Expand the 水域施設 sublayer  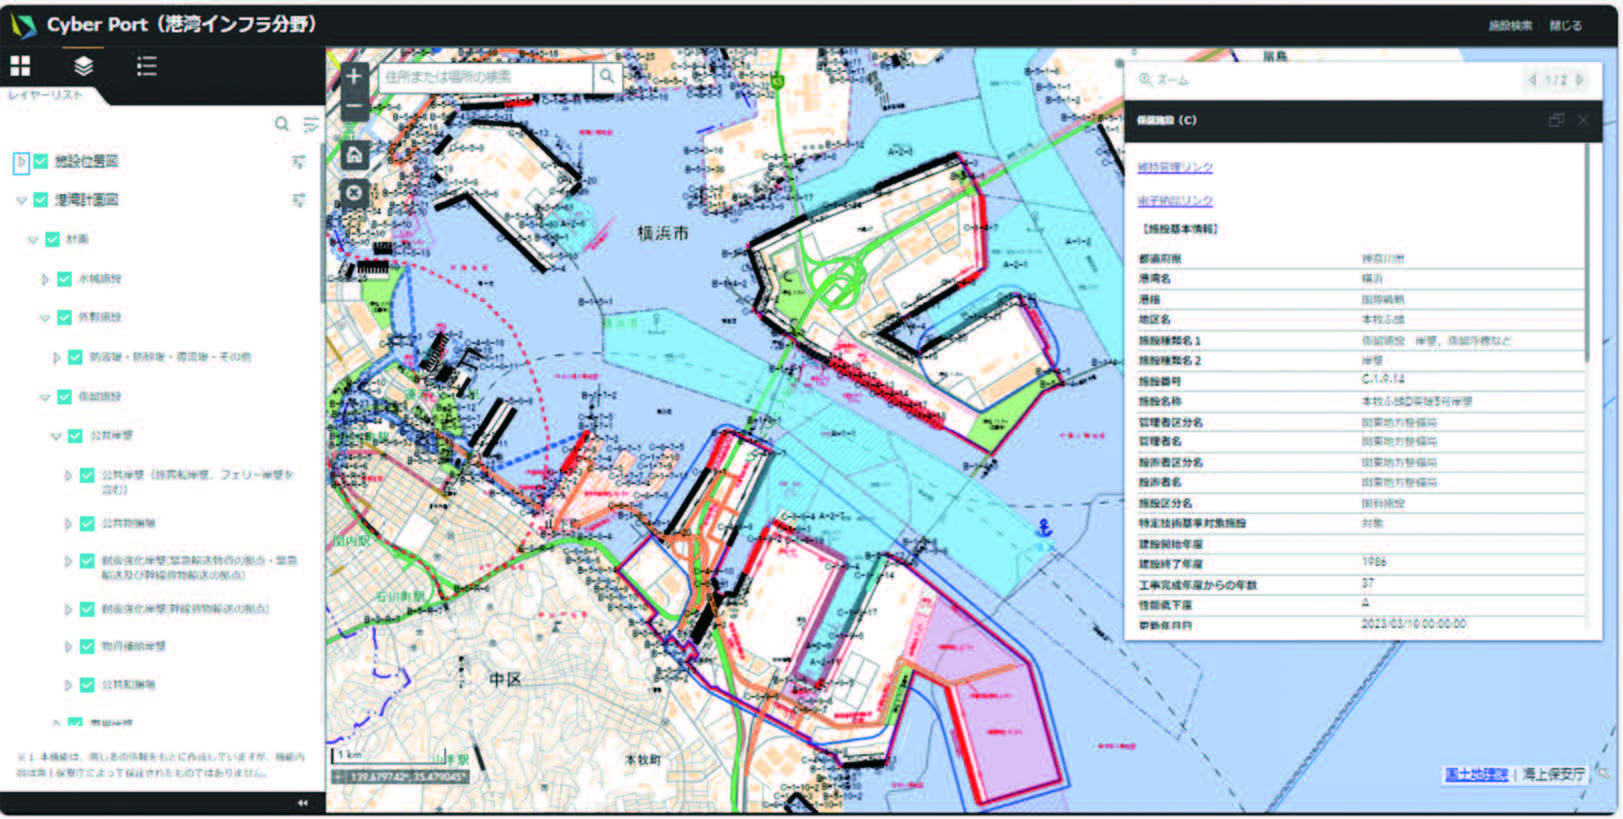click(x=45, y=279)
